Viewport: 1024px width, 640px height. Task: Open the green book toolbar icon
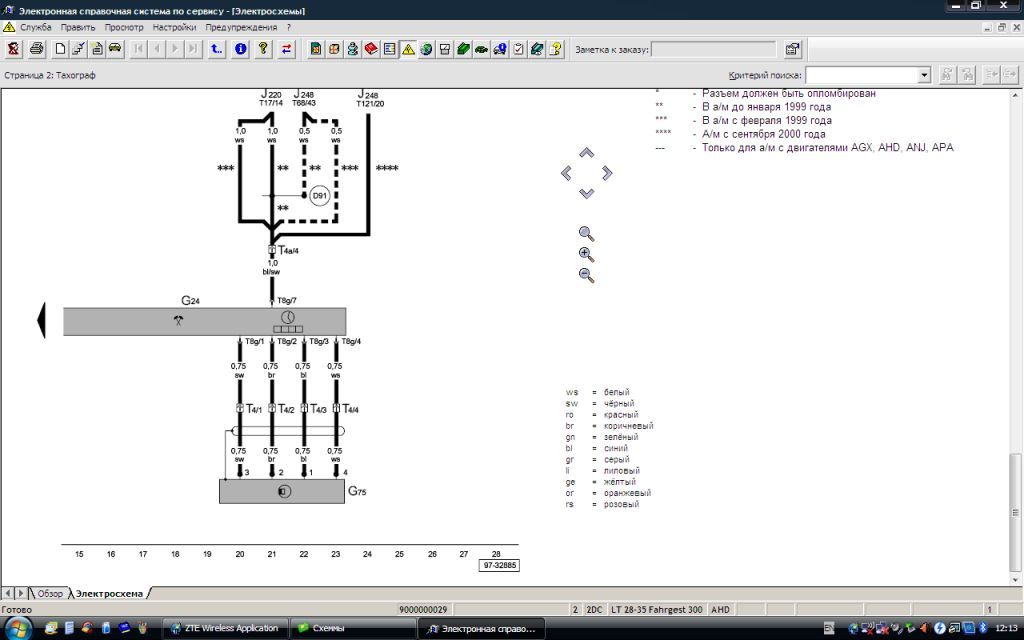point(463,49)
